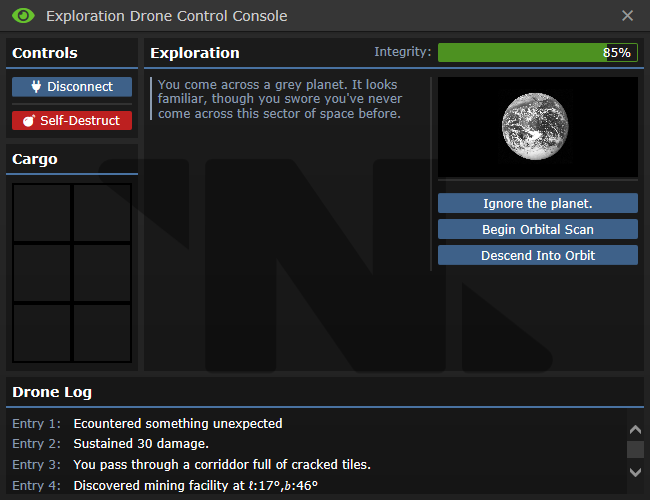The image size is (650, 500).
Task: Click the green eye icon in title bar
Action: [23, 16]
